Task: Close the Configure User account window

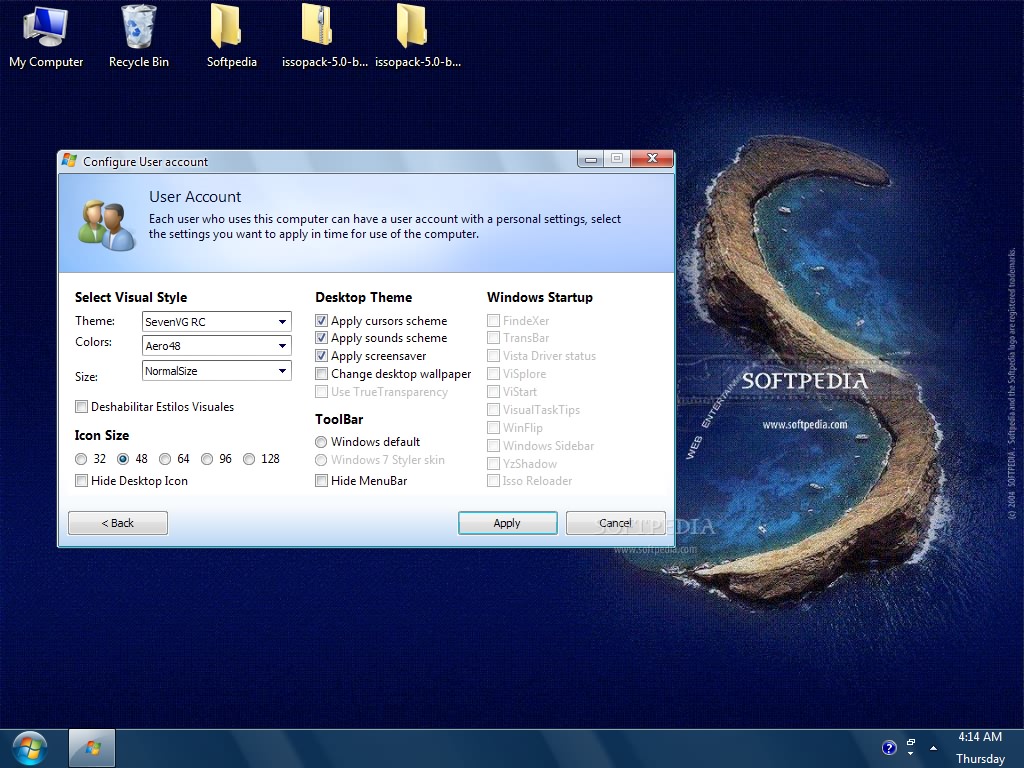Action: [x=652, y=159]
